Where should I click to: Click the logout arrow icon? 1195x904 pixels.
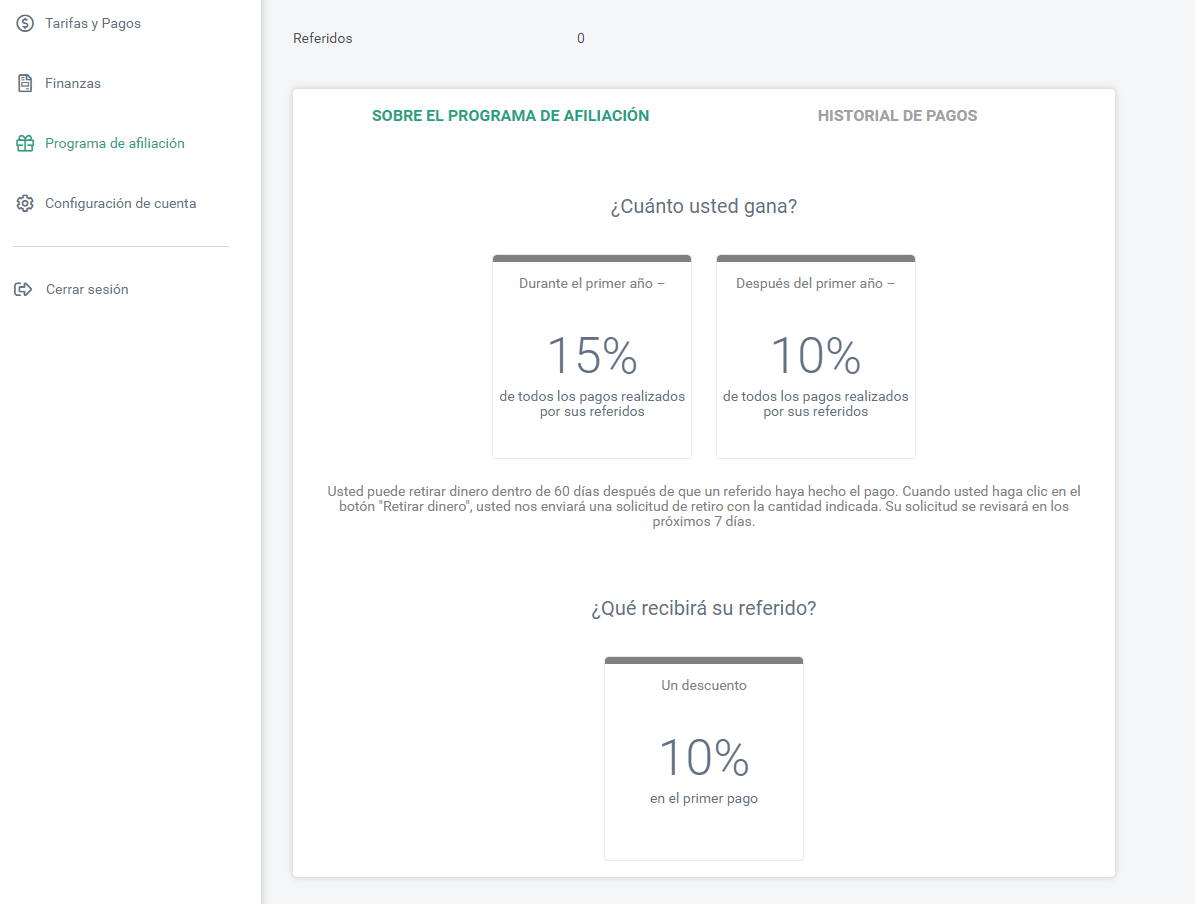click(24, 290)
